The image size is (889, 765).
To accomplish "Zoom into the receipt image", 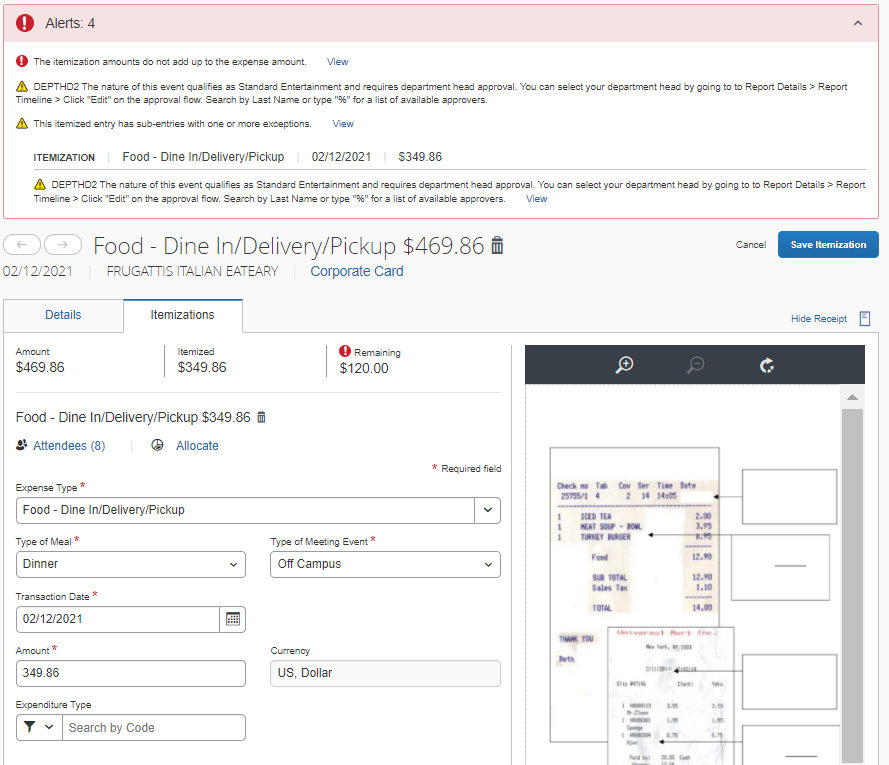I will 623,365.
